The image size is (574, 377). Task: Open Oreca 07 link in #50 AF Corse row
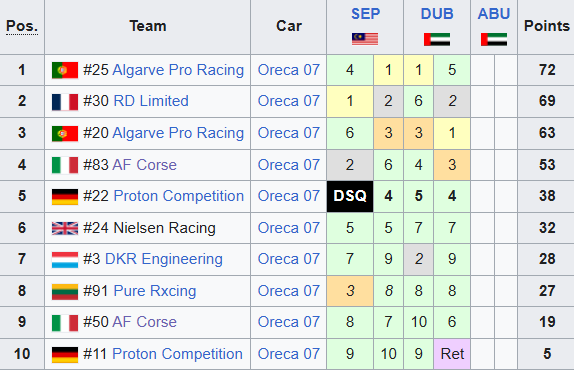[289, 322]
